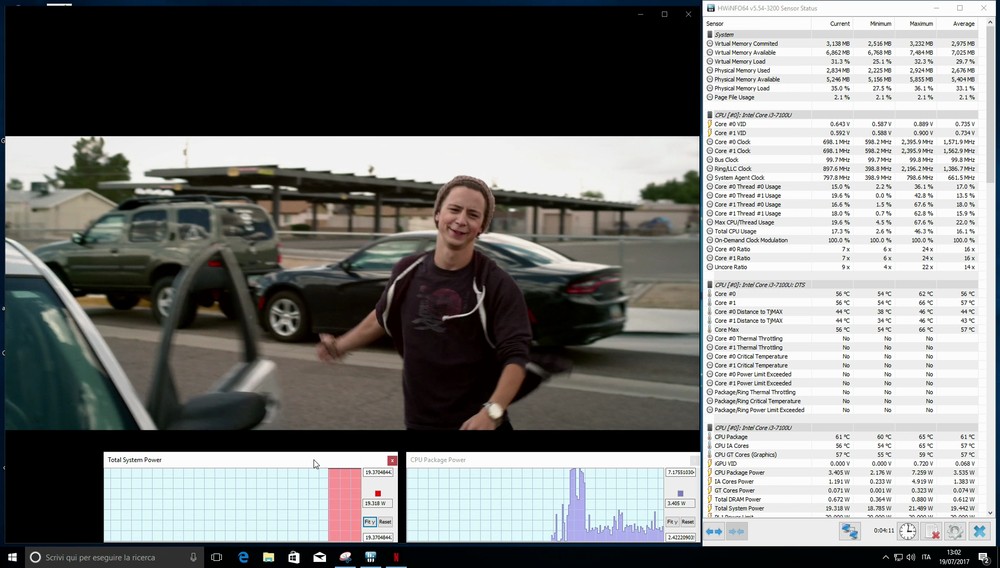Open Windows Store taskbar icon
Screen dimensions: 1000x568
coord(294,556)
